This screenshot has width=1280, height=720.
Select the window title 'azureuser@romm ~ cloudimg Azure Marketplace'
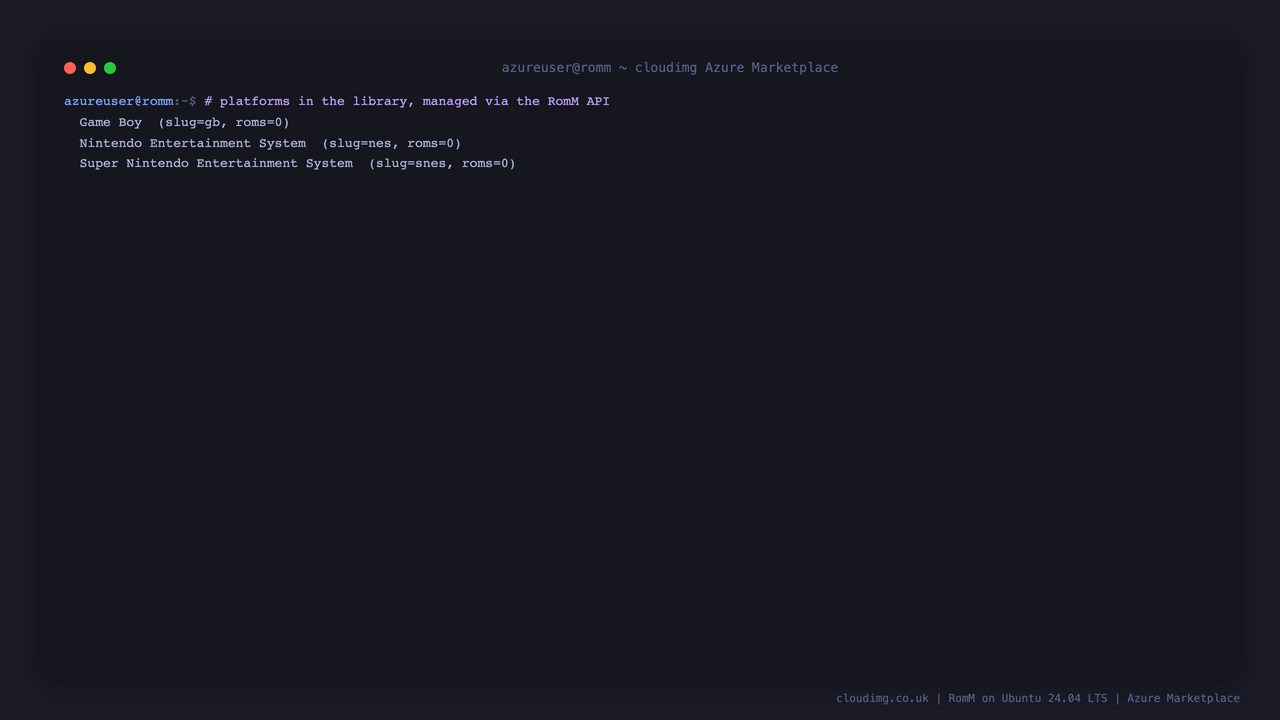tap(670, 68)
